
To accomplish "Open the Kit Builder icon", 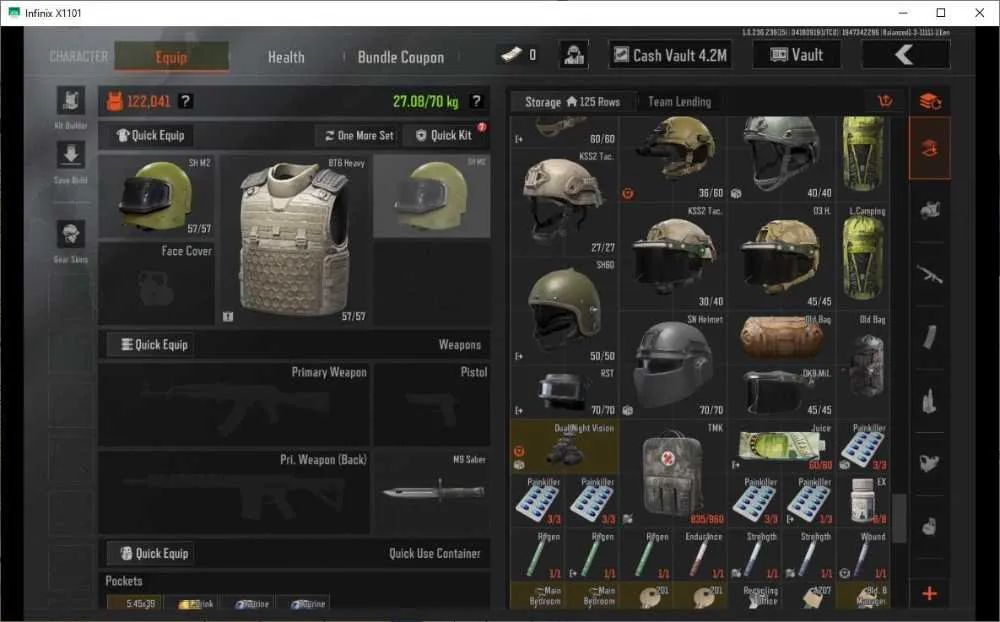I will coord(71,101).
